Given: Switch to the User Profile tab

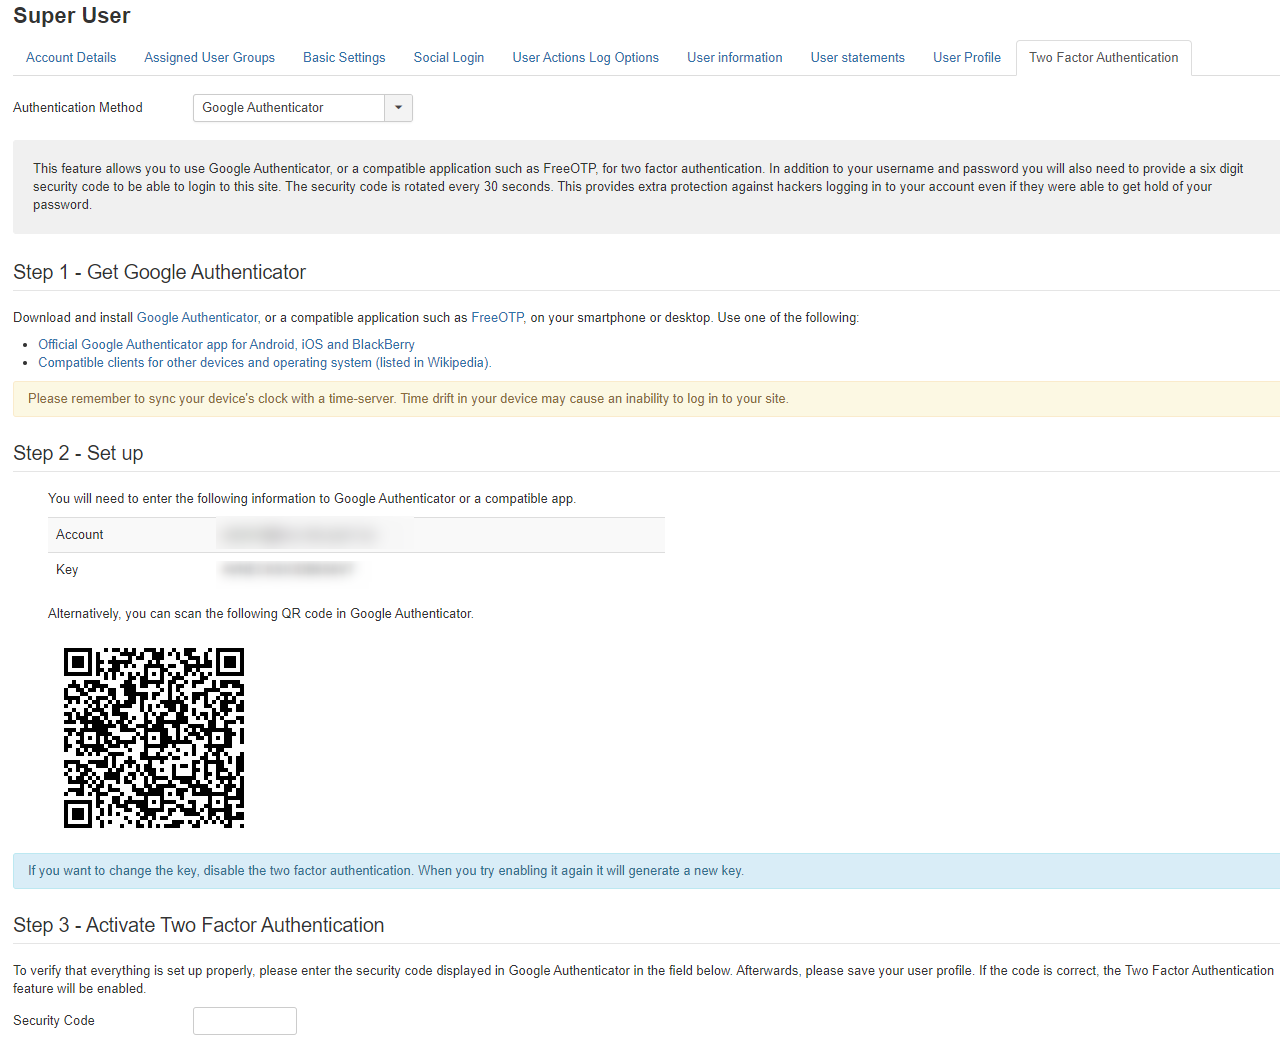Looking at the screenshot, I should tap(966, 57).
